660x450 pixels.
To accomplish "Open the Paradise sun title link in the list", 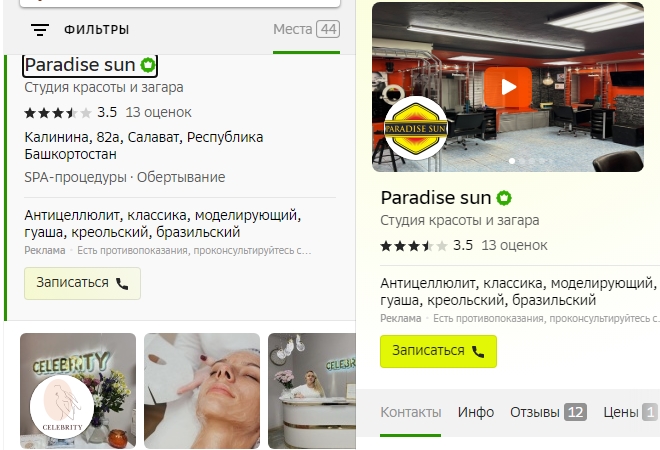I will click(80, 65).
